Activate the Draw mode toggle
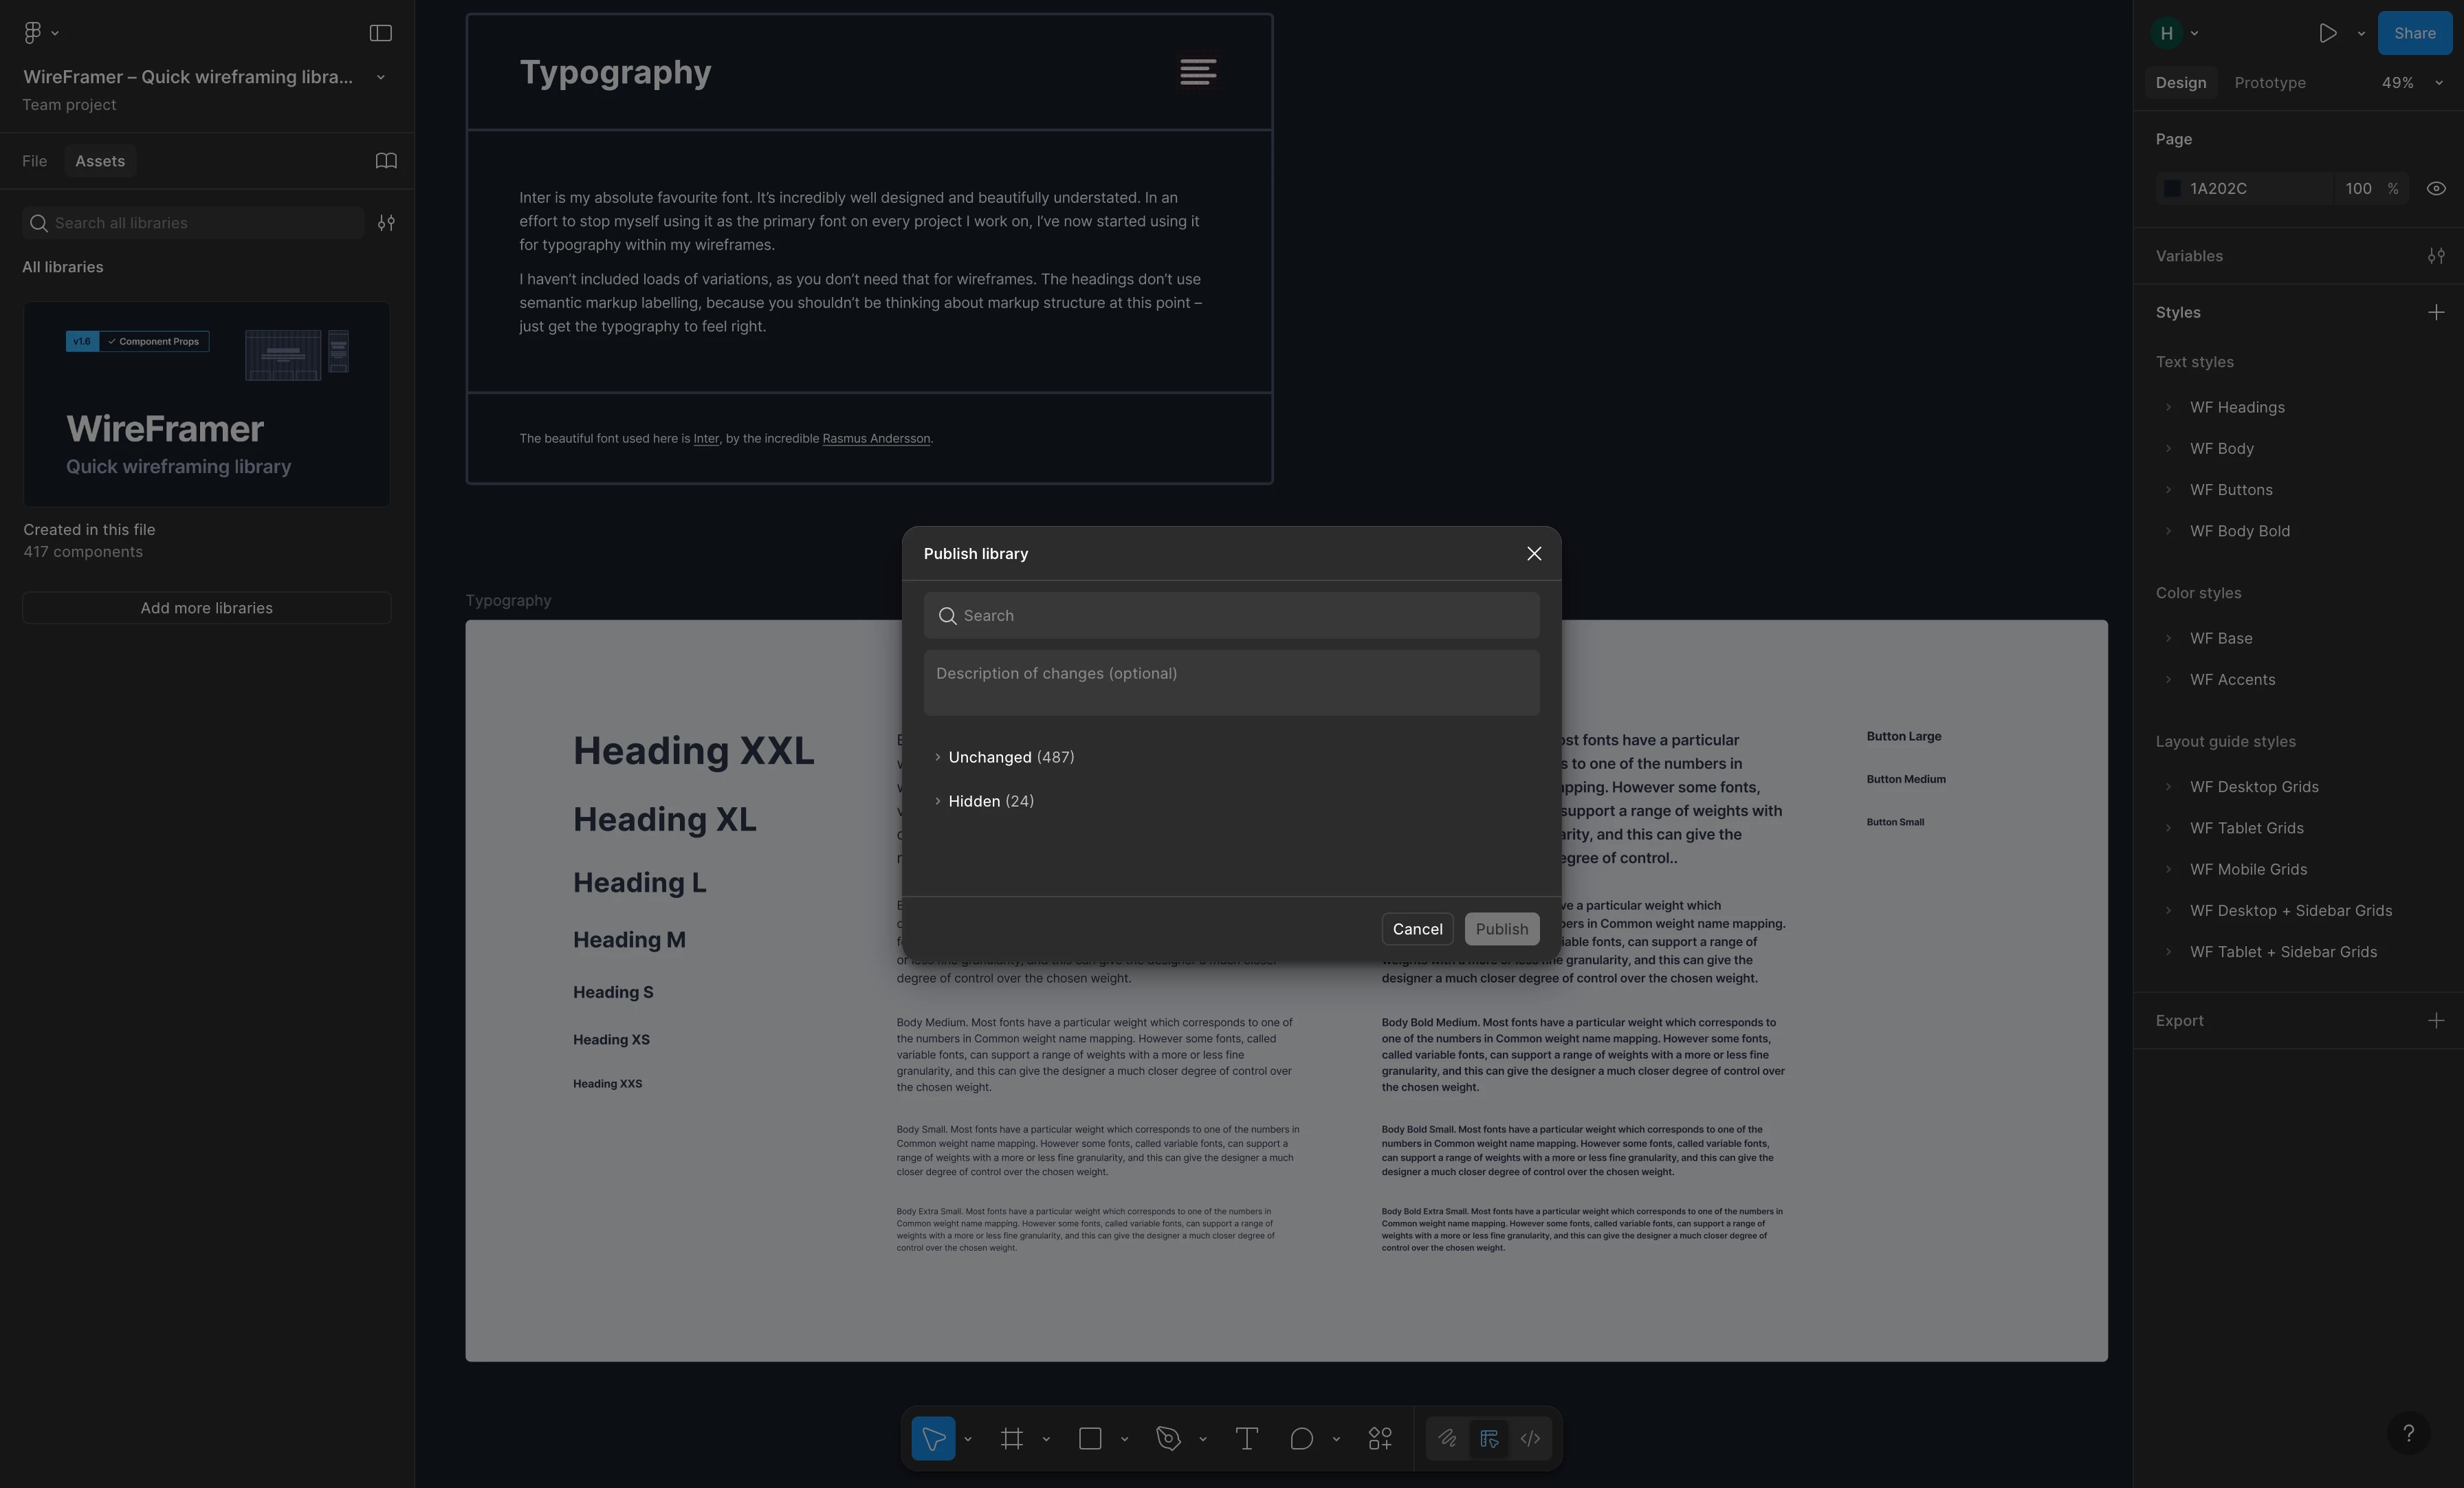2464x1488 pixels. tap(1447, 1439)
